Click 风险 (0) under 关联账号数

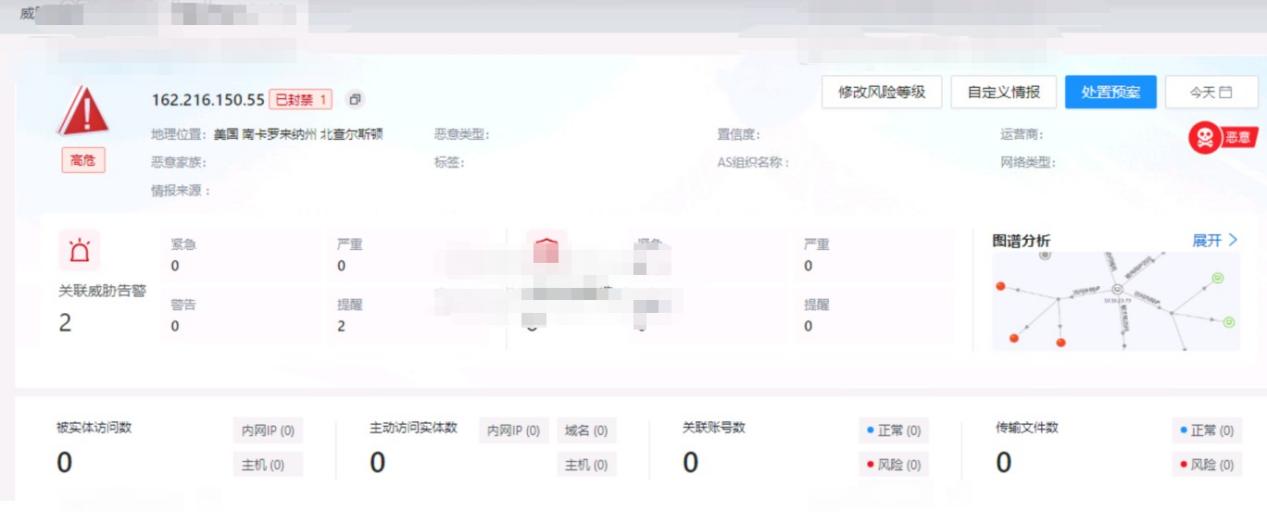(x=893, y=465)
